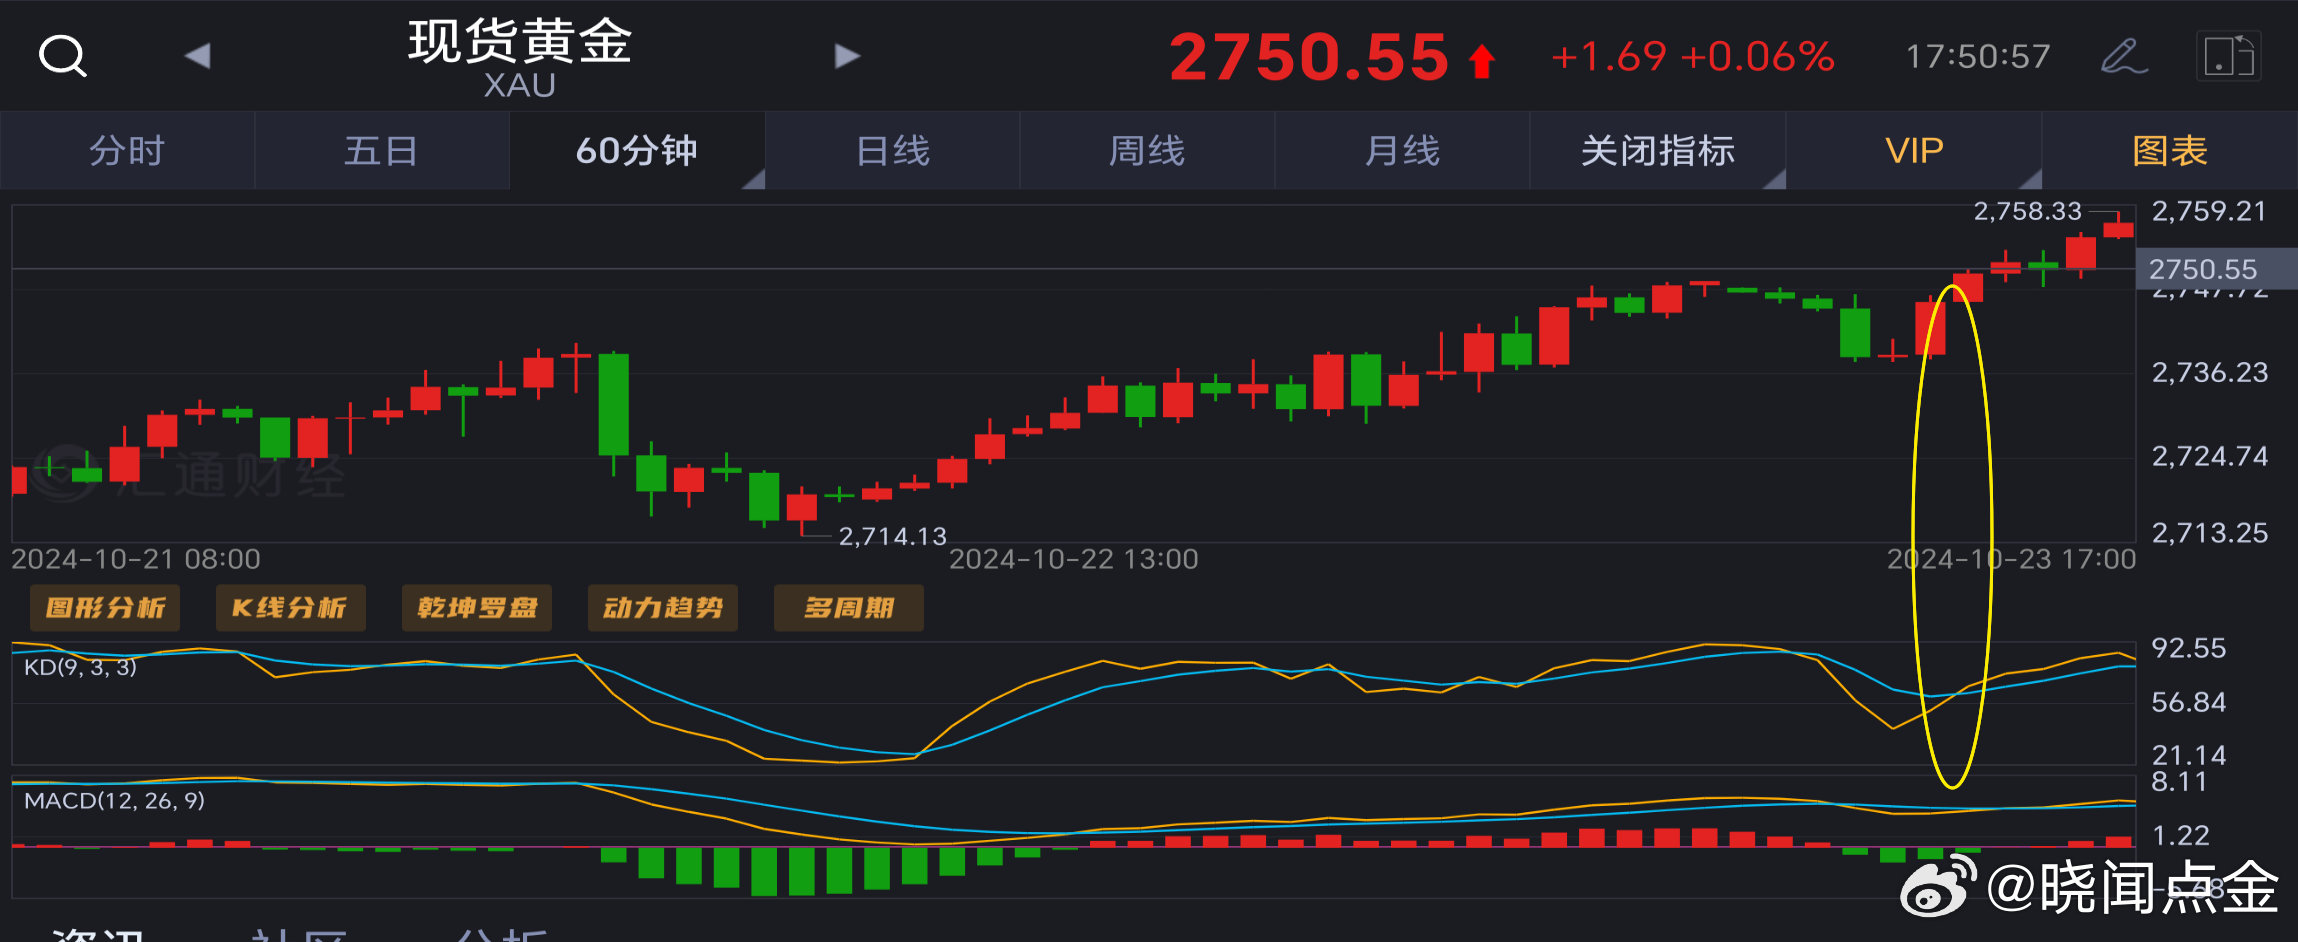Open the K线分析 button

click(x=290, y=608)
